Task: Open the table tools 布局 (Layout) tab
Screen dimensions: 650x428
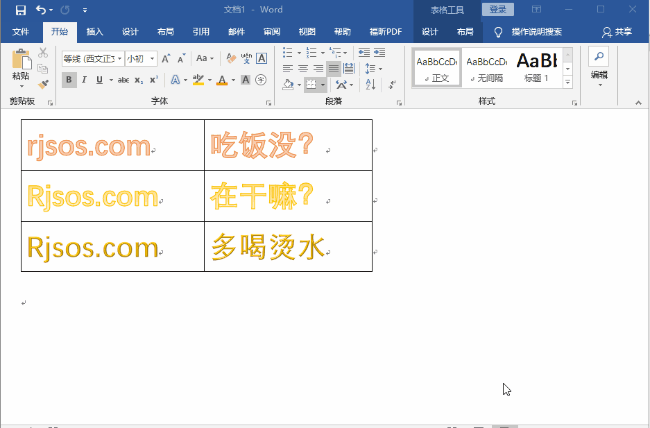Action: pyautogui.click(x=465, y=32)
